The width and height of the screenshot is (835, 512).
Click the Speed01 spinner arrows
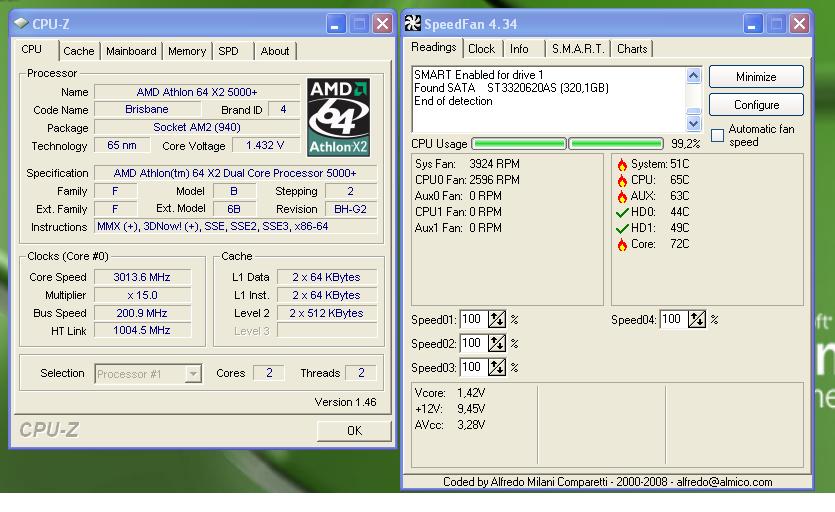497,320
